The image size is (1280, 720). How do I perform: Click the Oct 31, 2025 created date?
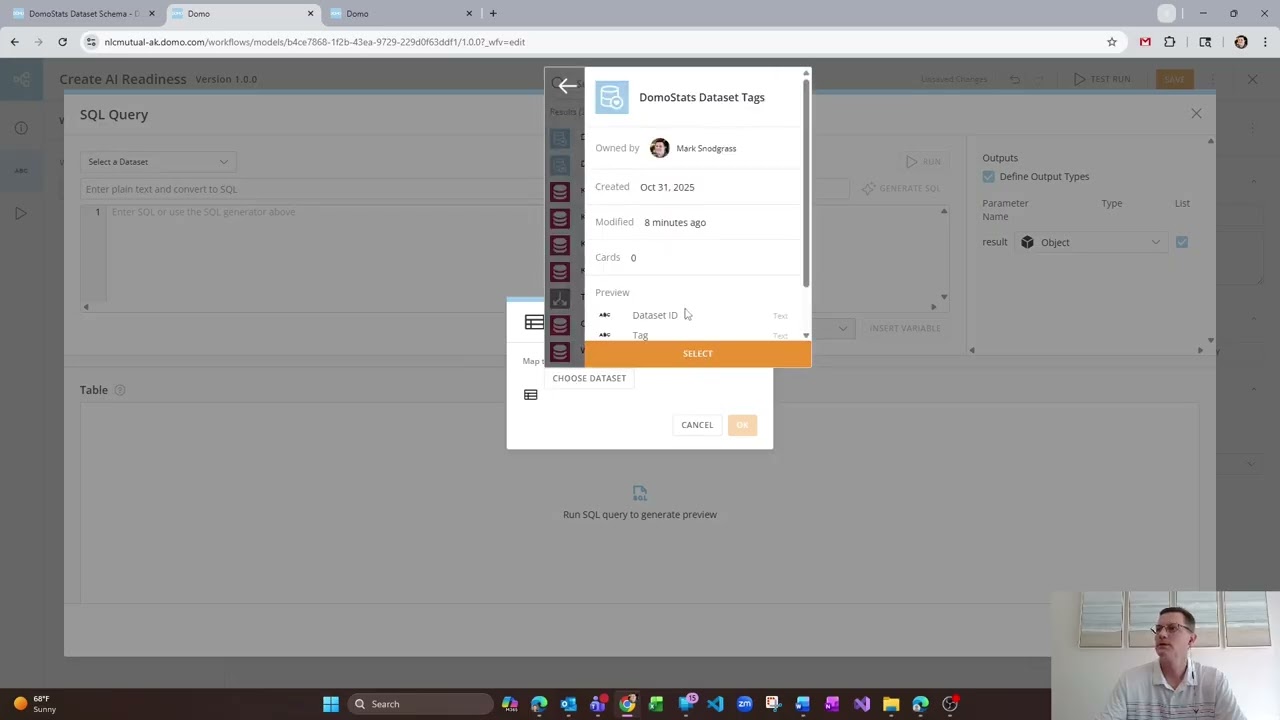[x=667, y=187]
